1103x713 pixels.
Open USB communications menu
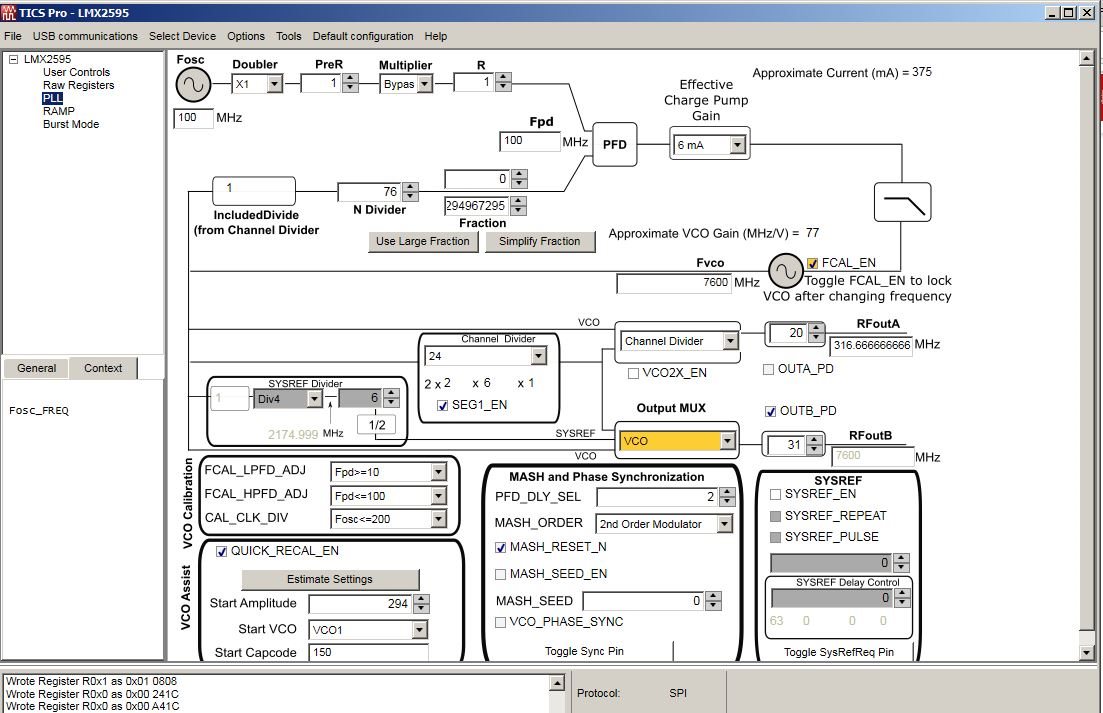coord(85,36)
